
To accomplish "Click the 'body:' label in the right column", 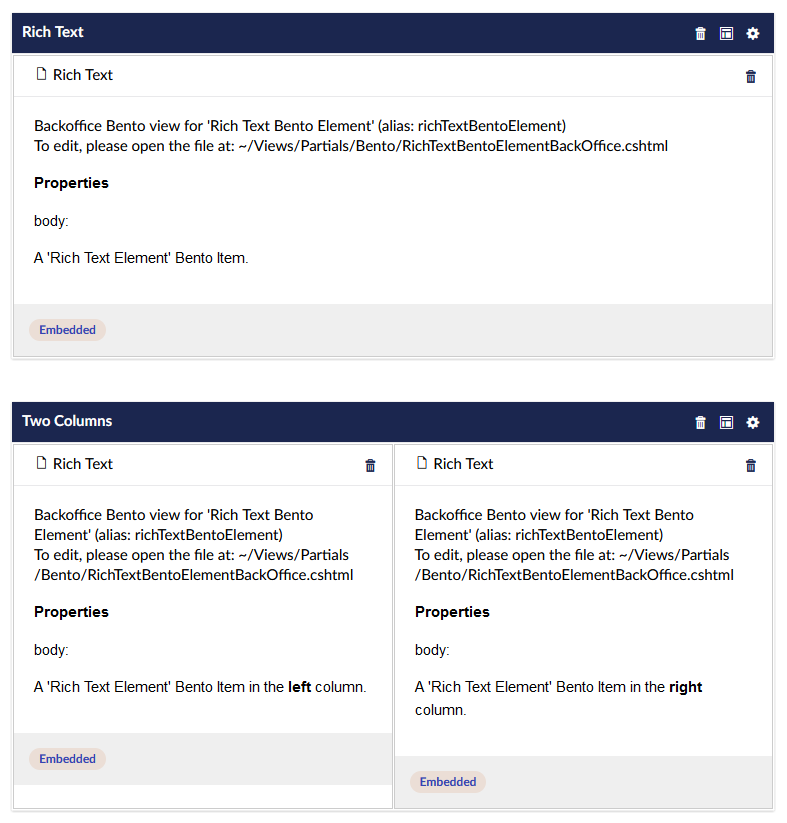I will pos(432,650).
